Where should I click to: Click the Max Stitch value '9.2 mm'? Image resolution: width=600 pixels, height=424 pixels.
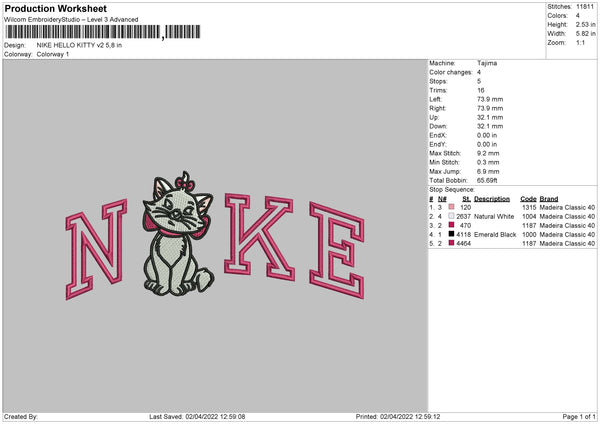pos(488,153)
